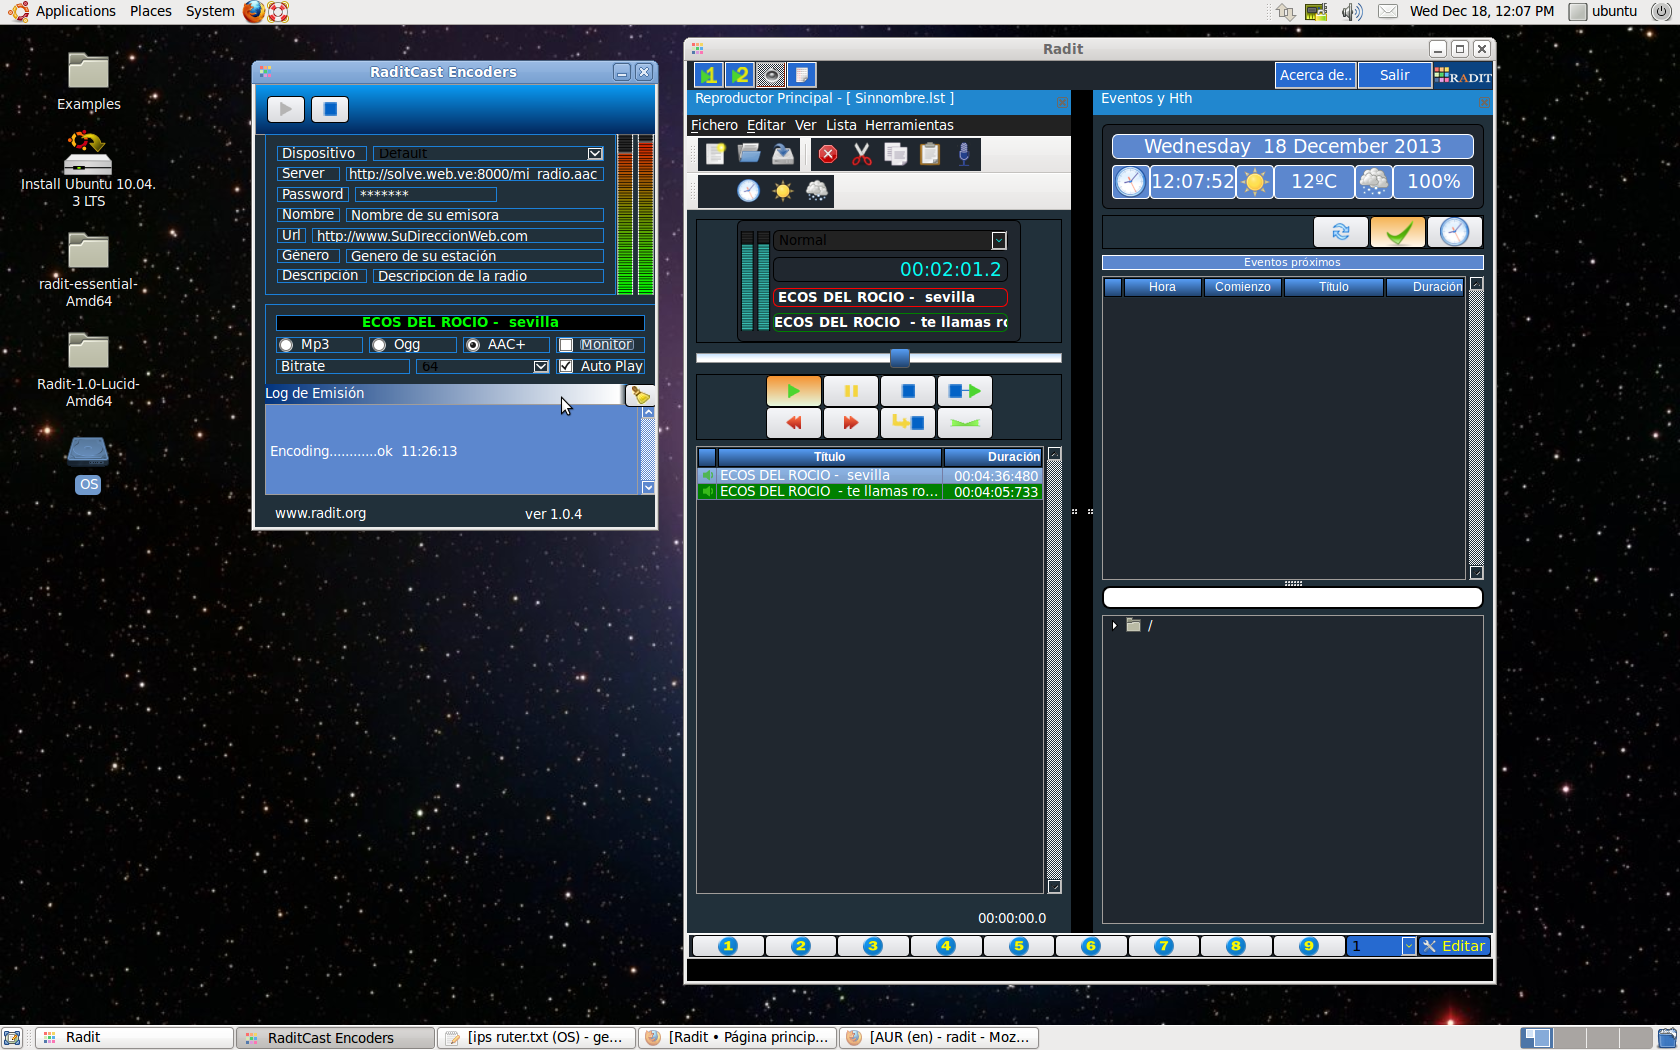Viewport: 1680px width, 1050px height.
Task: Click the red delete X icon
Action: click(x=828, y=154)
